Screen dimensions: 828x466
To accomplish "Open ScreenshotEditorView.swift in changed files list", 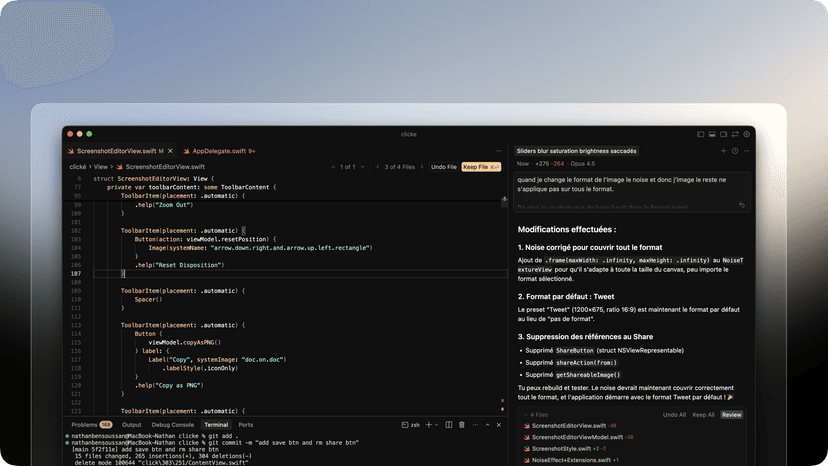I will click(x=569, y=426).
